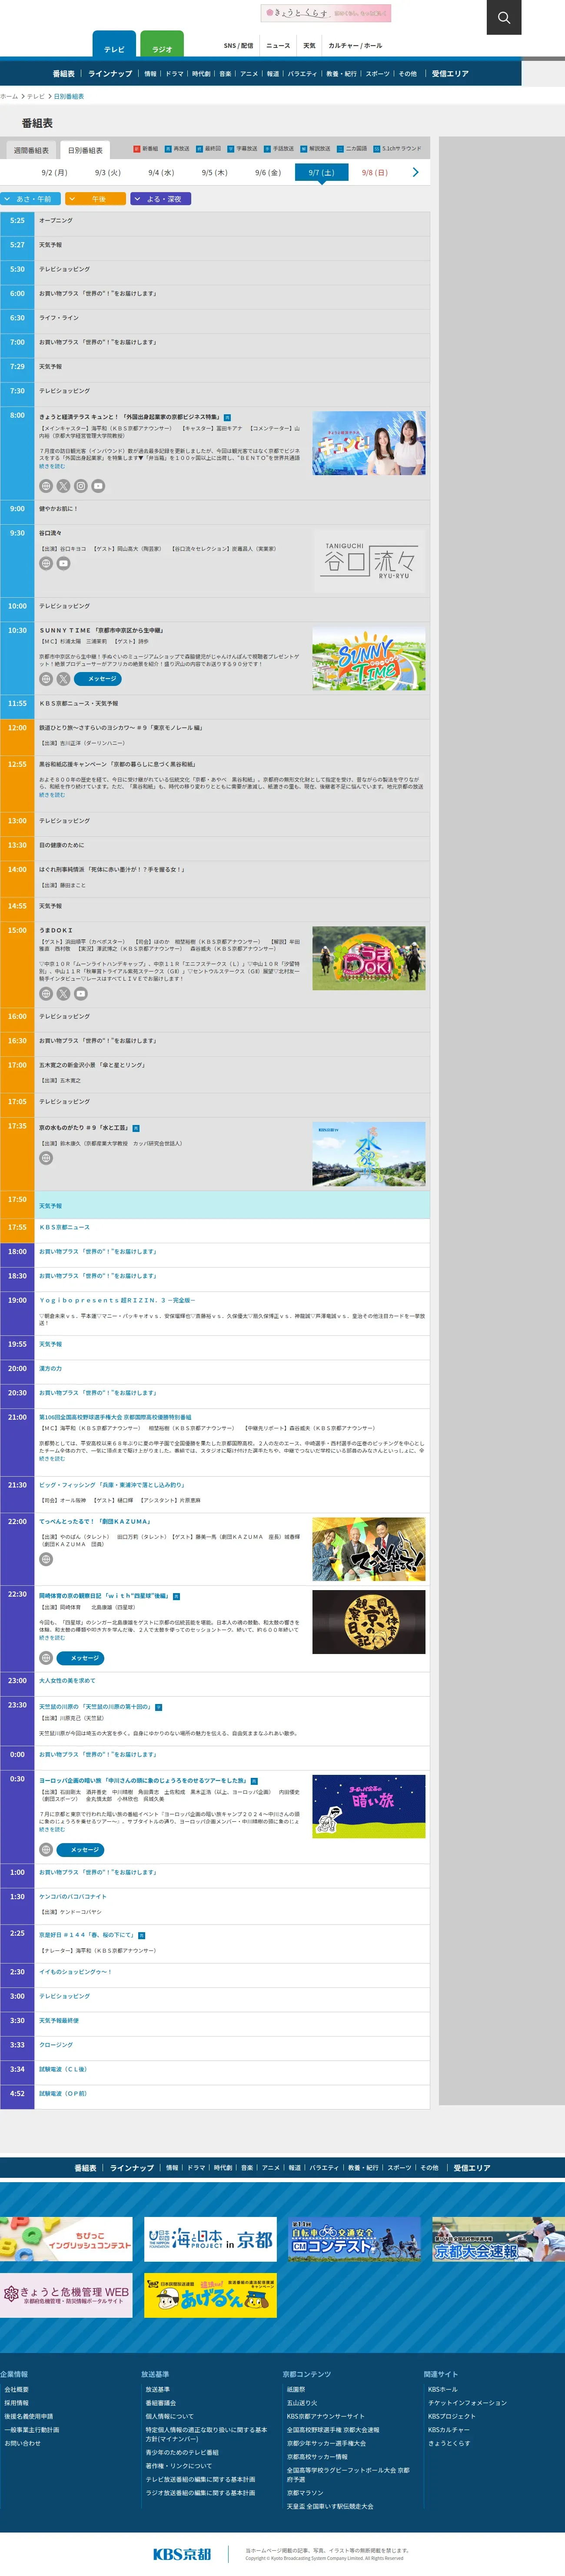Expand 続きを読む for ヨーロッパ企画の暗い旅

(52, 1830)
